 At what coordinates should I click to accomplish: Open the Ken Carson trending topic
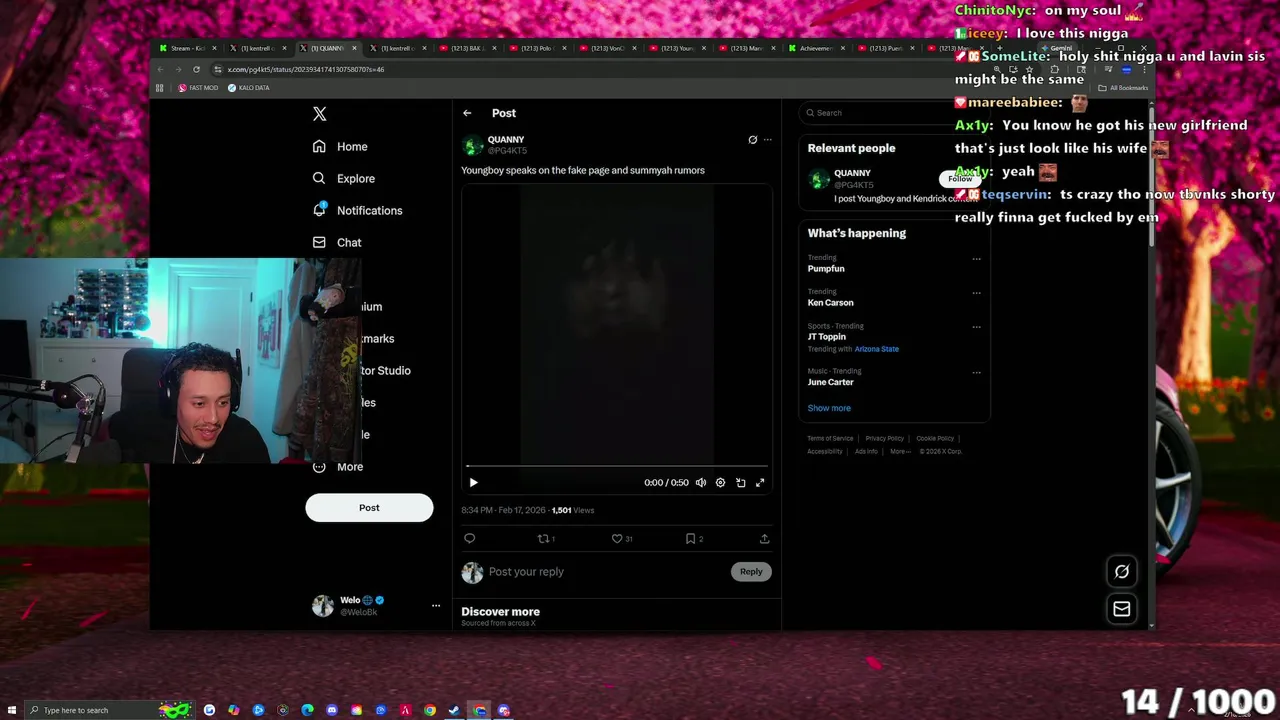(830, 303)
